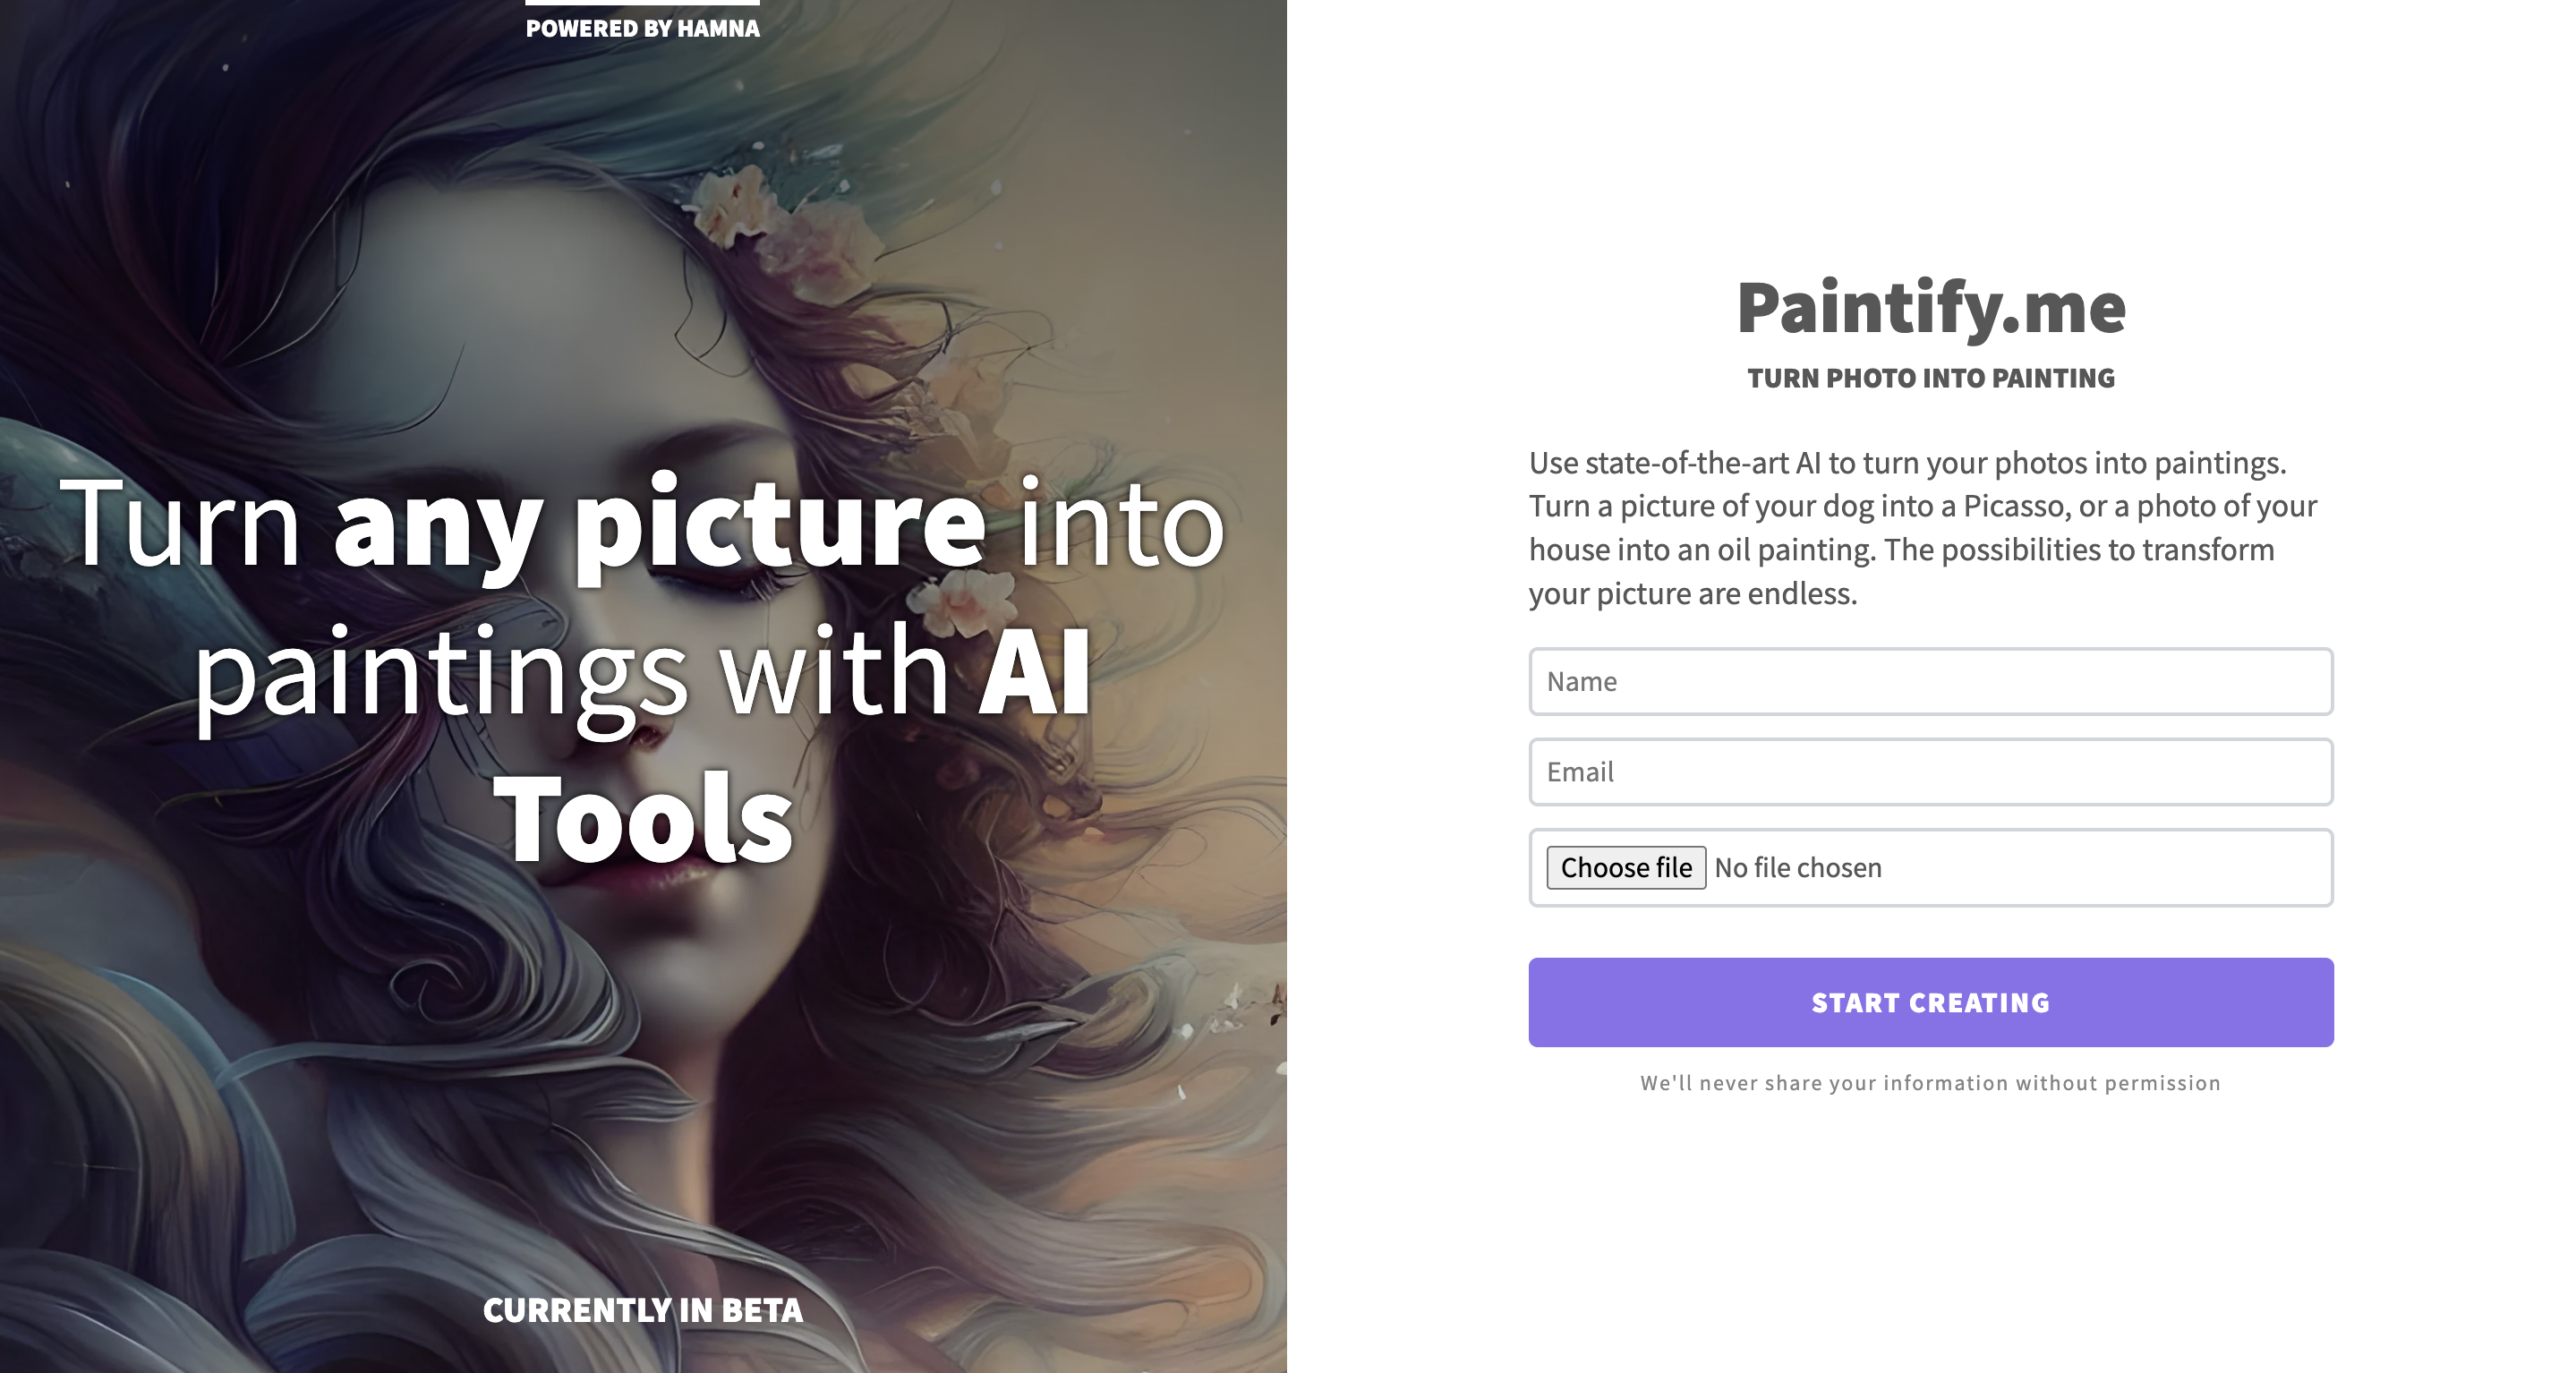Image resolution: width=2576 pixels, height=1373 pixels.
Task: Click the bold "AI" word in the headline
Action: pyautogui.click(x=1034, y=673)
